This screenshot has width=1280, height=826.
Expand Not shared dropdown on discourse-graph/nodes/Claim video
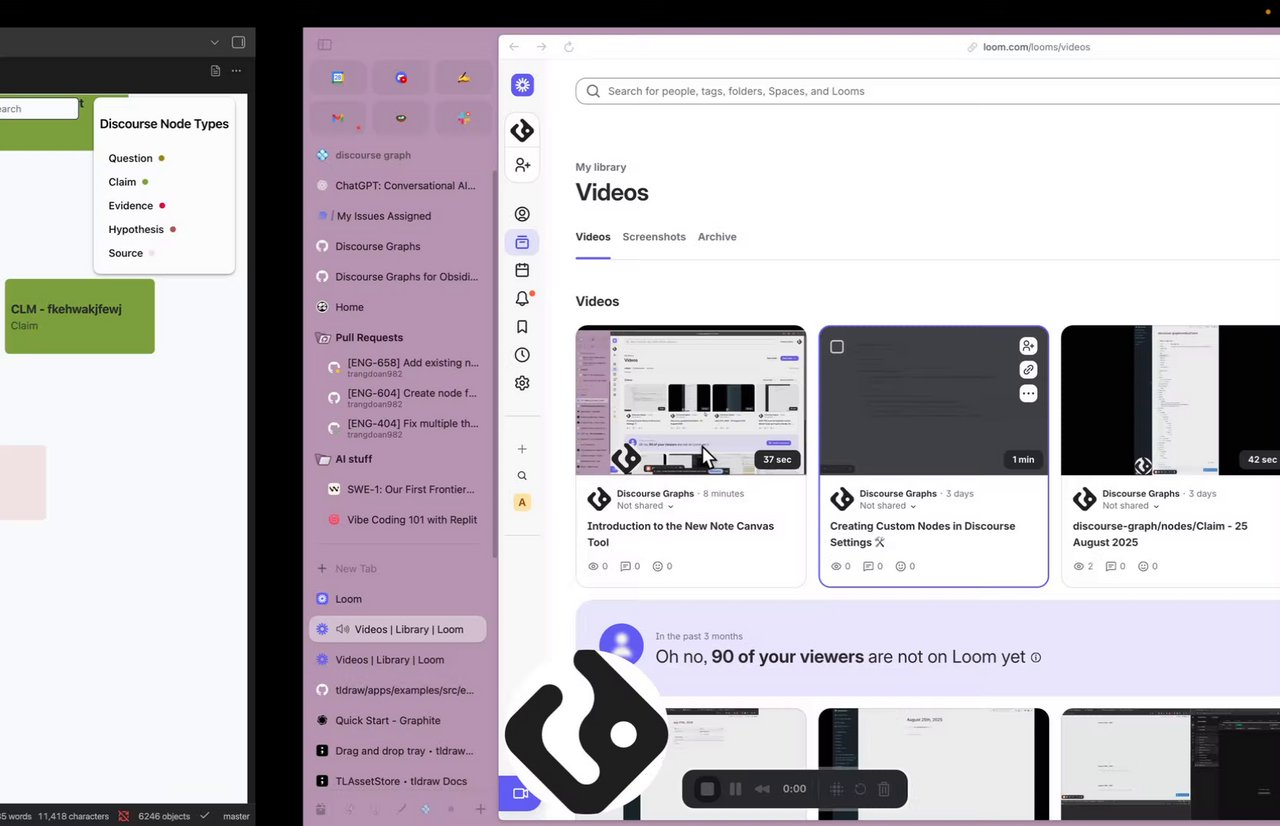pos(1131,506)
